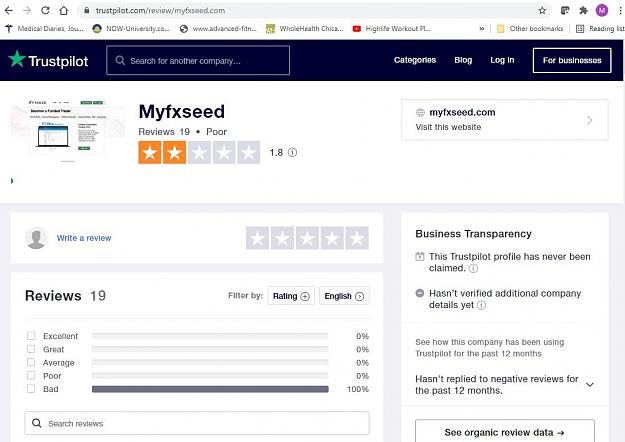The image size is (625, 442).
Task: Open the WholeHealth Chicago bookmark
Action: pos(305,29)
